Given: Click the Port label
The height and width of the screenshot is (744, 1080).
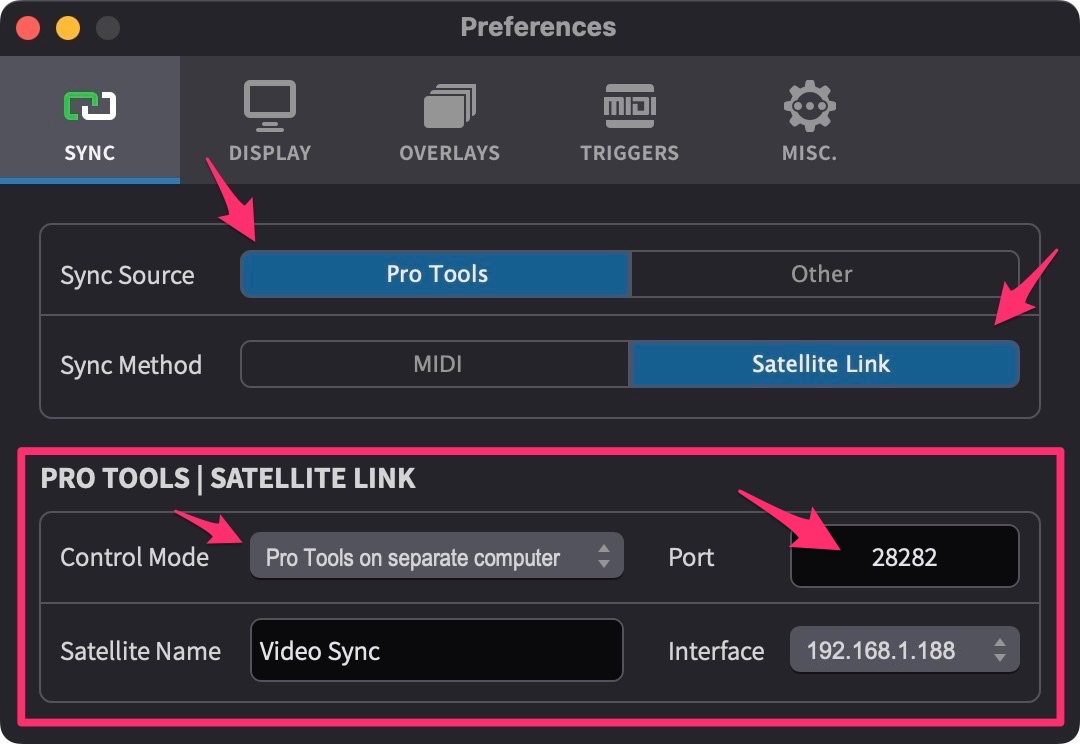Looking at the screenshot, I should (x=691, y=557).
